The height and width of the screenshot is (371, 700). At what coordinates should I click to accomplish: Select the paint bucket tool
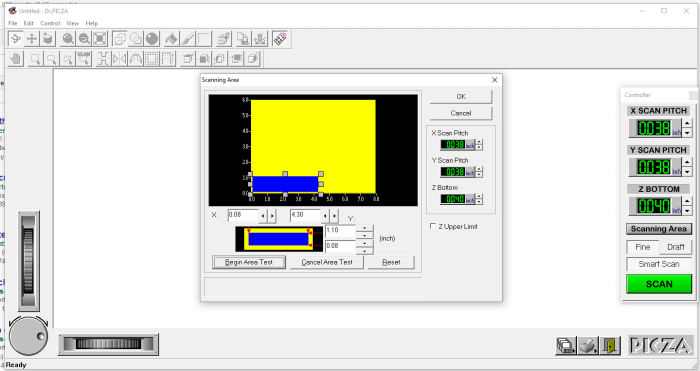171,39
